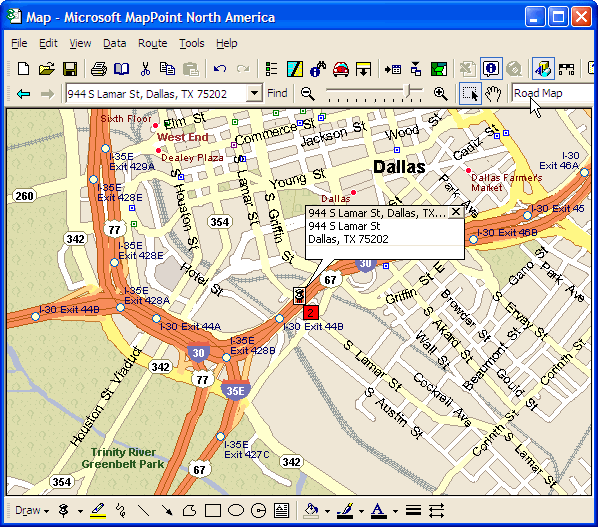Click the Interstate 35E shield on map
The image size is (598, 527).
coord(236,390)
